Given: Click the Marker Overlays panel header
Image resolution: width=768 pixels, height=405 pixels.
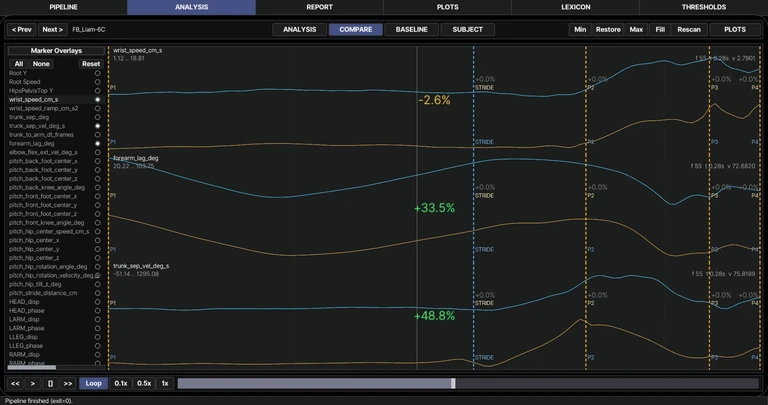Looking at the screenshot, I should point(56,50).
